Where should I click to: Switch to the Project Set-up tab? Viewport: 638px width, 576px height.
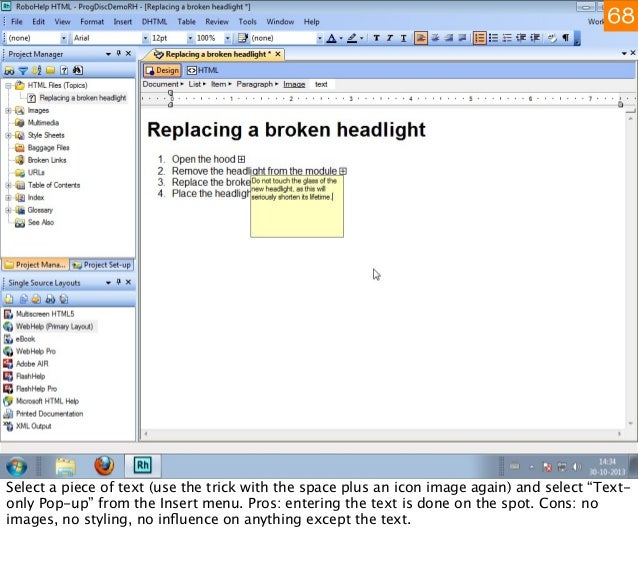pos(102,265)
